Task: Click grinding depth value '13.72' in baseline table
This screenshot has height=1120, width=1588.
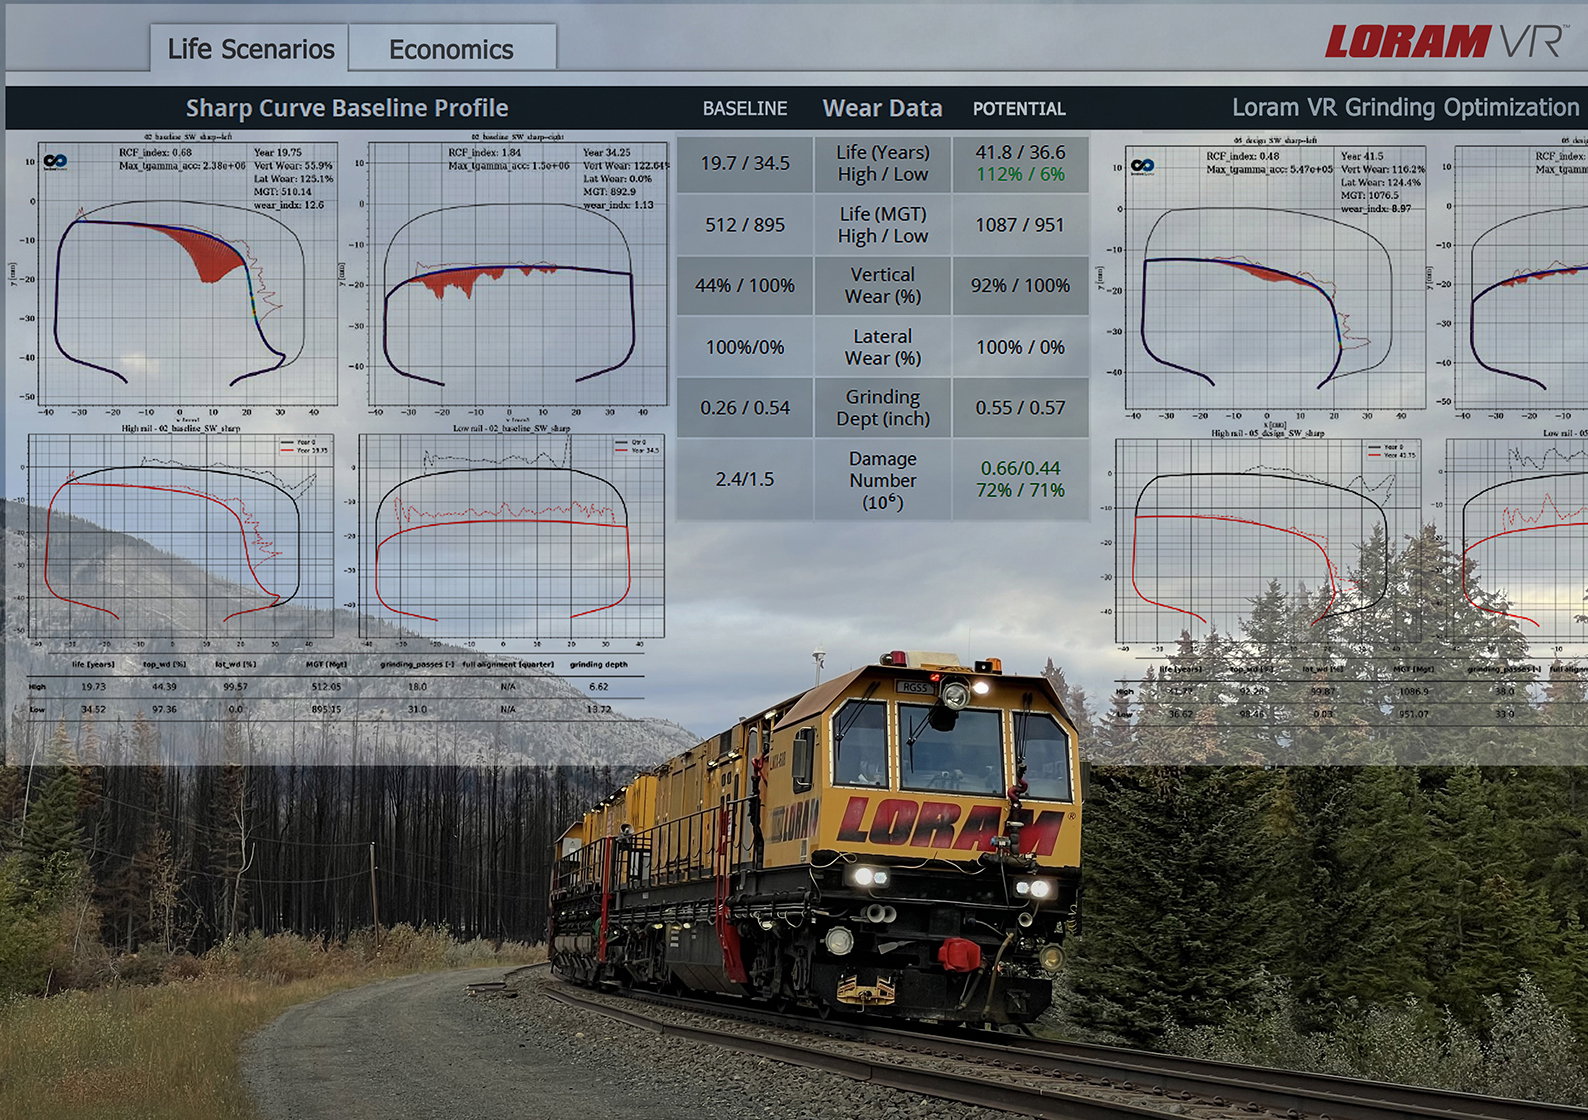Action: pyautogui.click(x=598, y=709)
